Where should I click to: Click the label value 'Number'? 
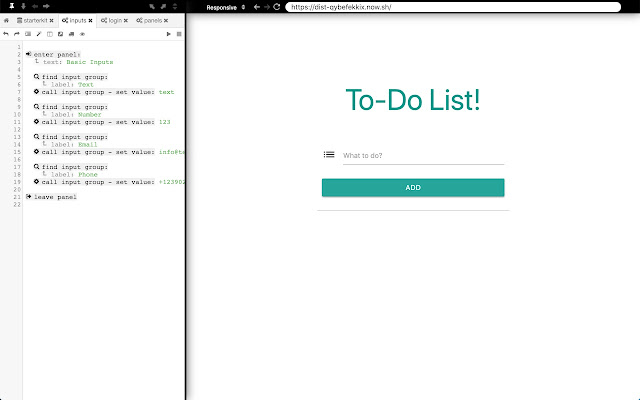(89, 115)
